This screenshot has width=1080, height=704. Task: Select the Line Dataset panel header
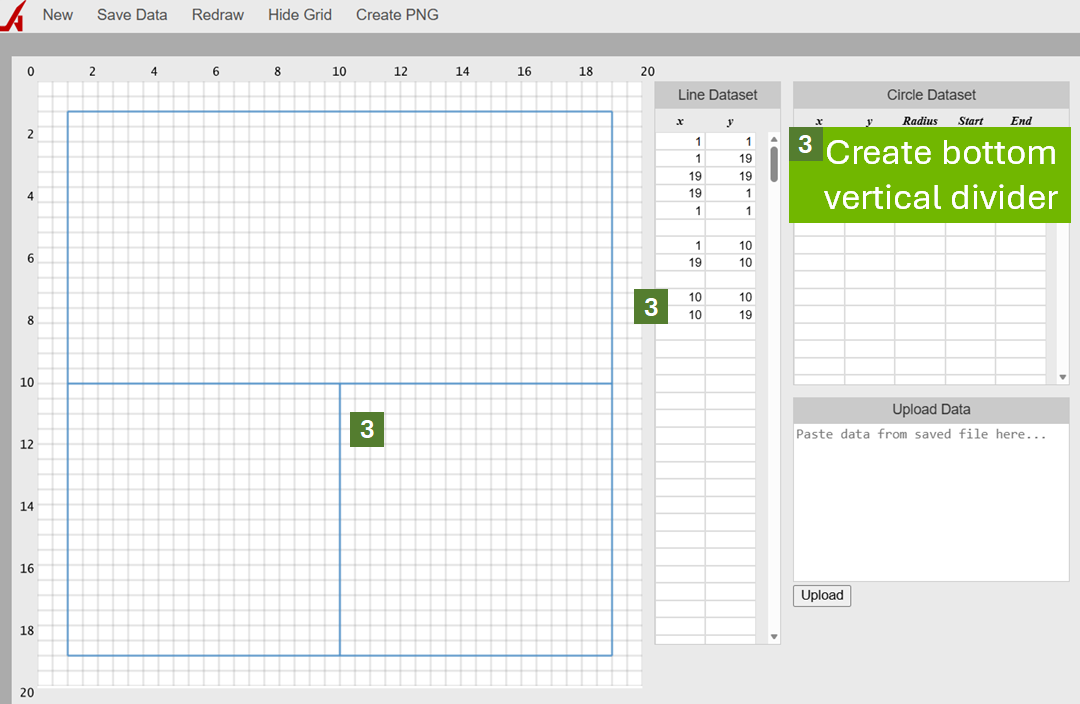pyautogui.click(x=717, y=94)
